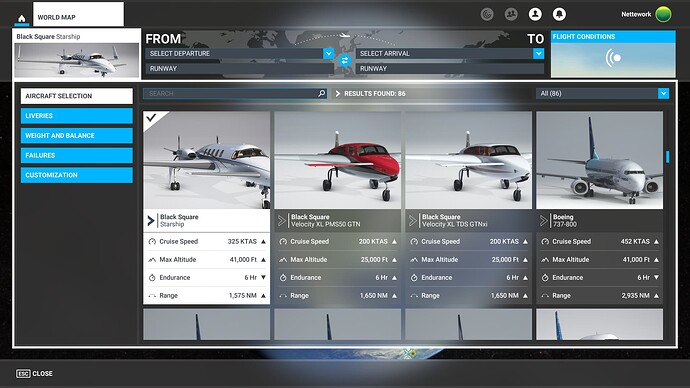The image size is (690, 388).
Task: Click PMS50 GTN Endurance stopwatch icon
Action: tap(283, 278)
